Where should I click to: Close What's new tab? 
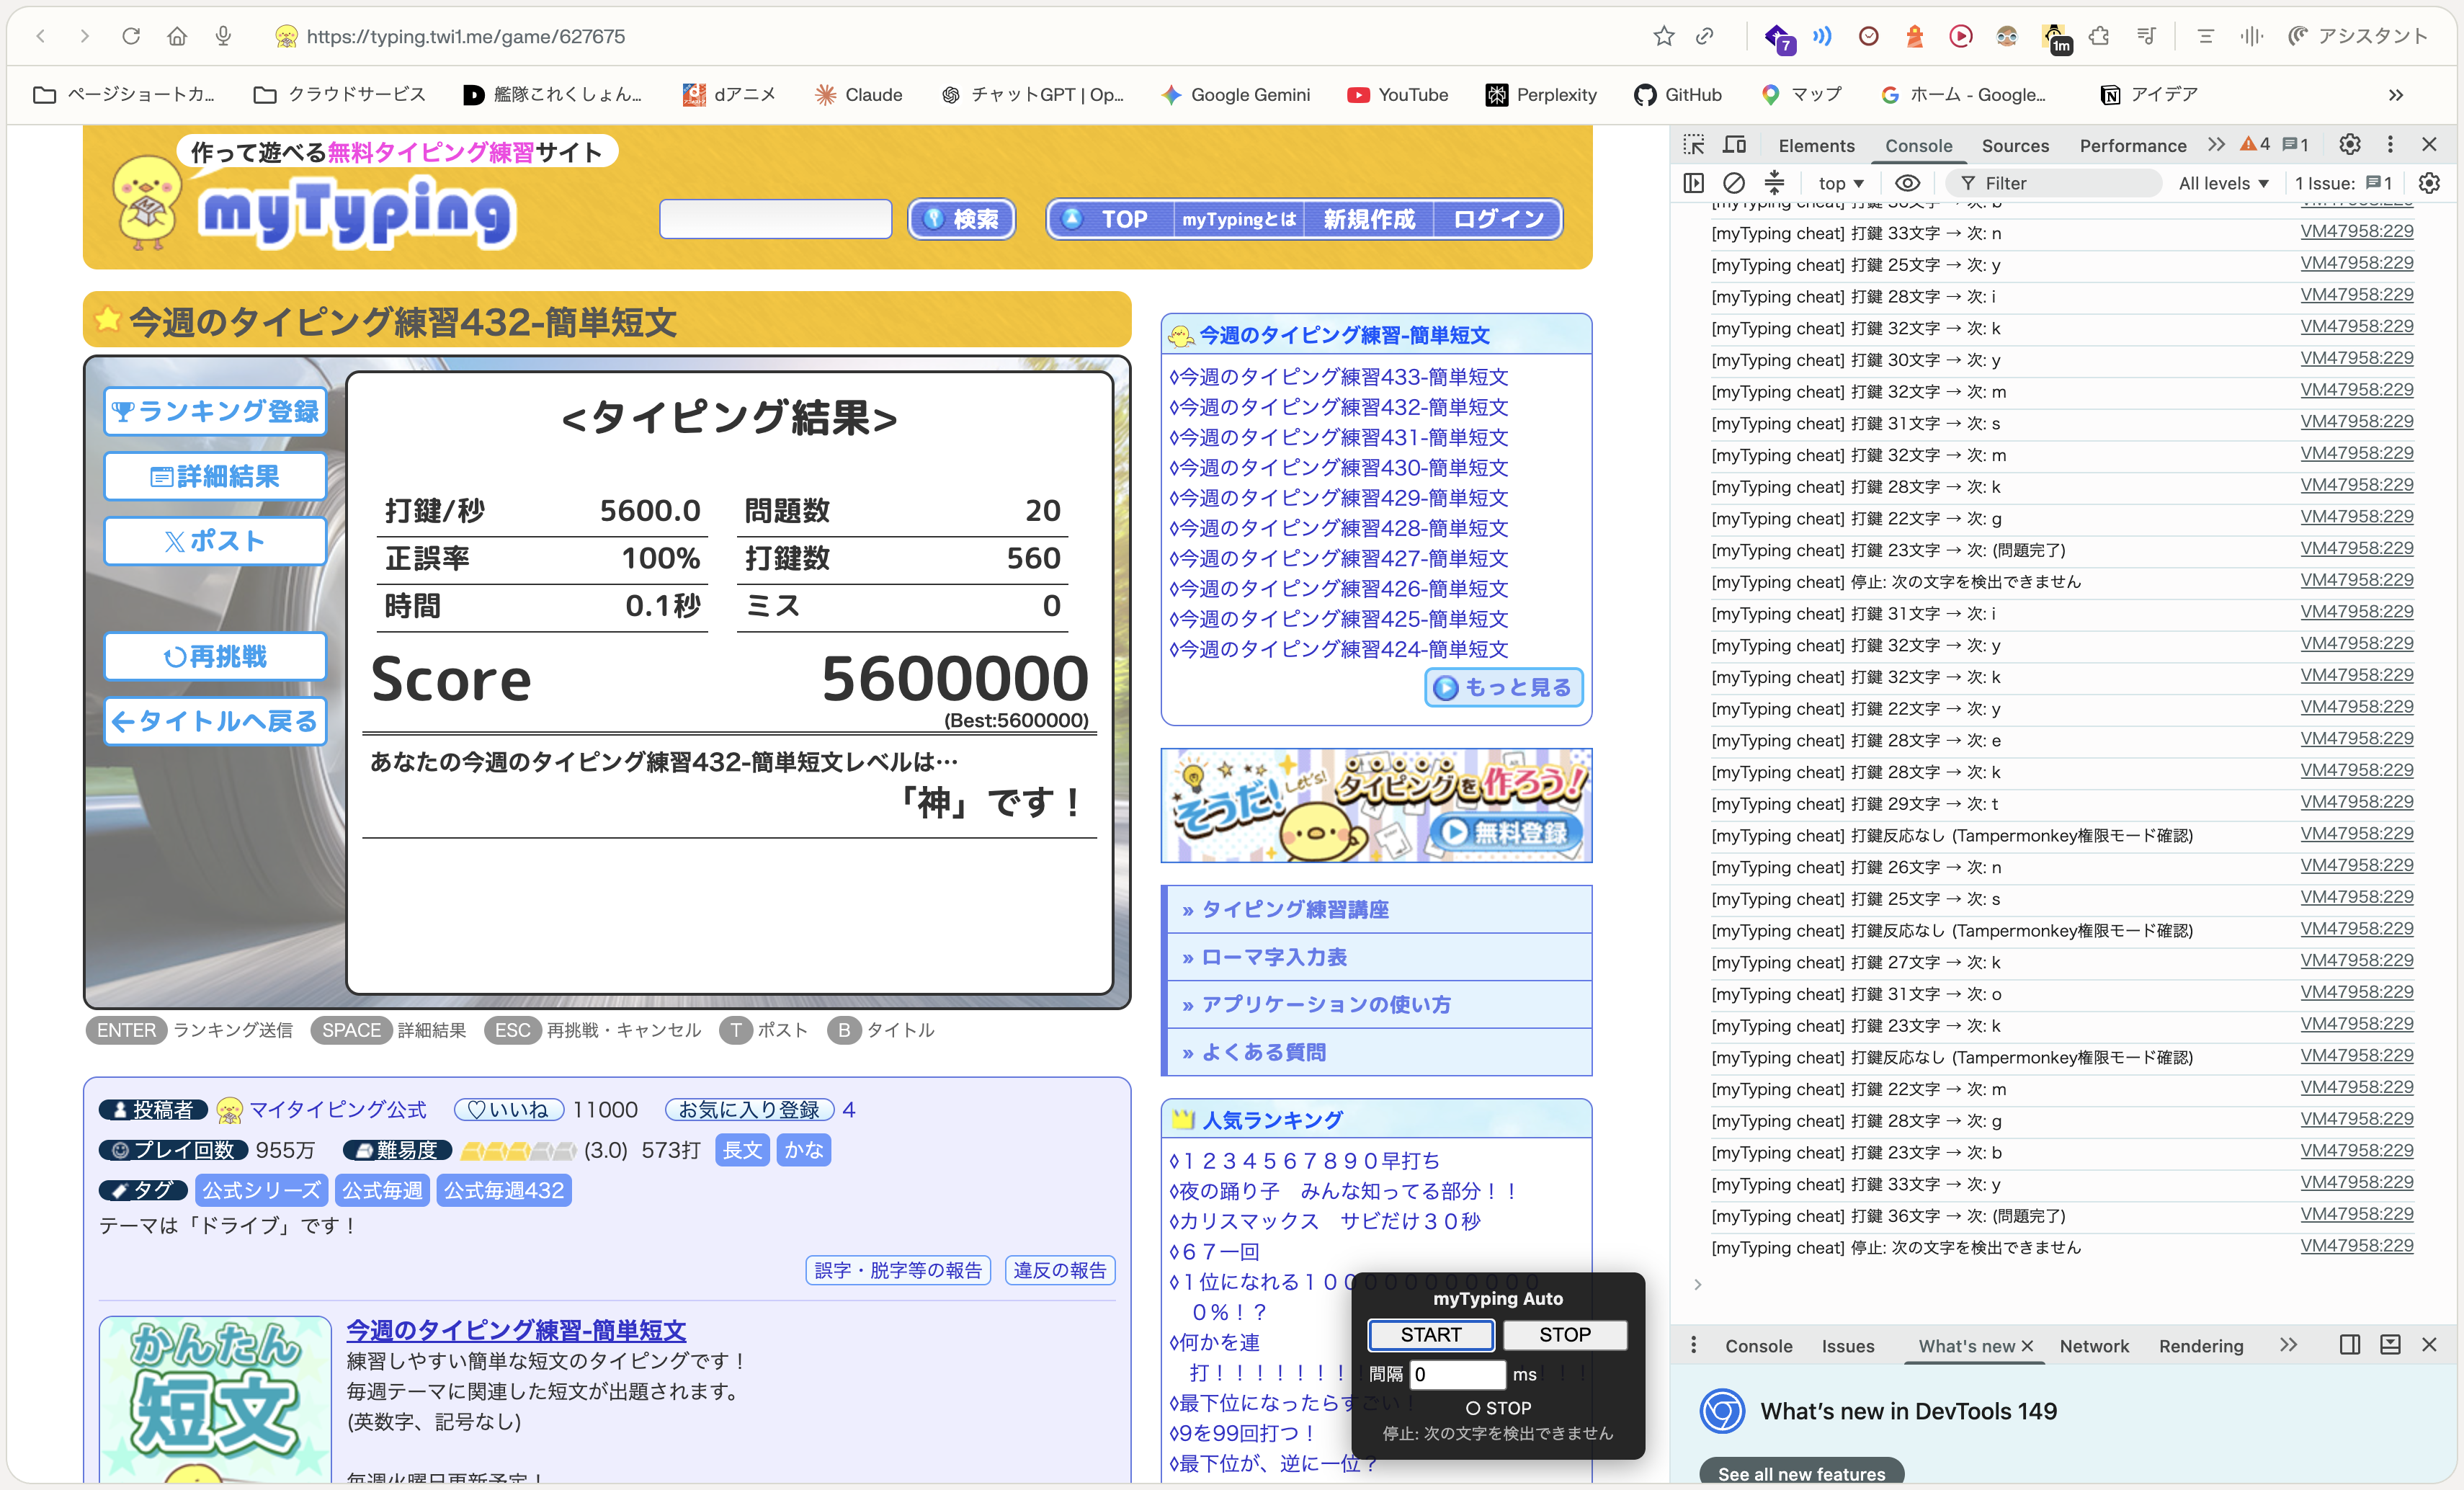click(x=2027, y=1346)
